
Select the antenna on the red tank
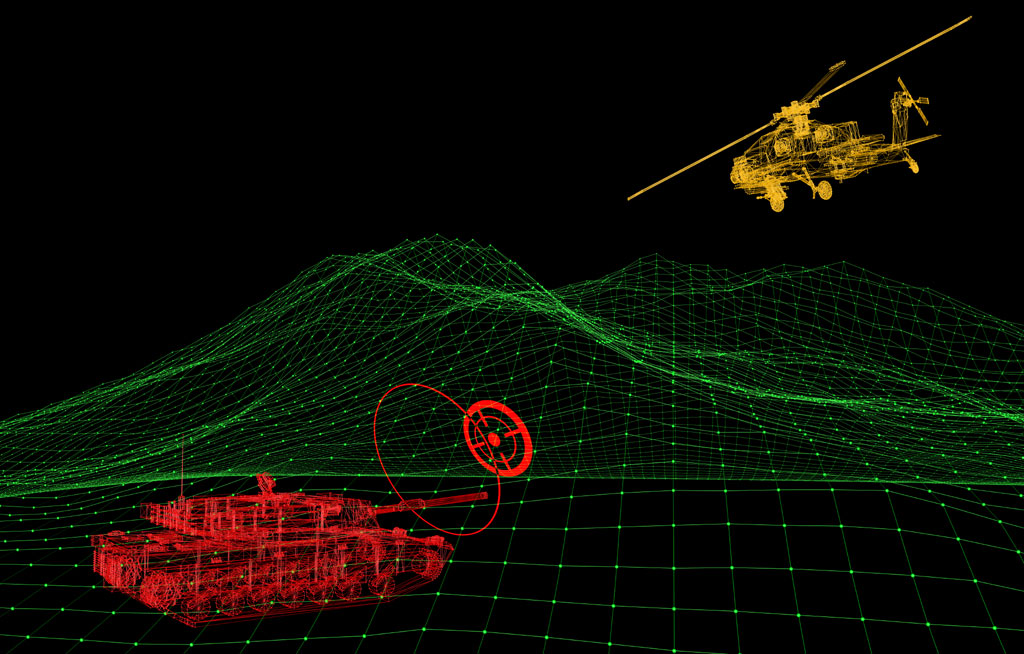point(183,470)
